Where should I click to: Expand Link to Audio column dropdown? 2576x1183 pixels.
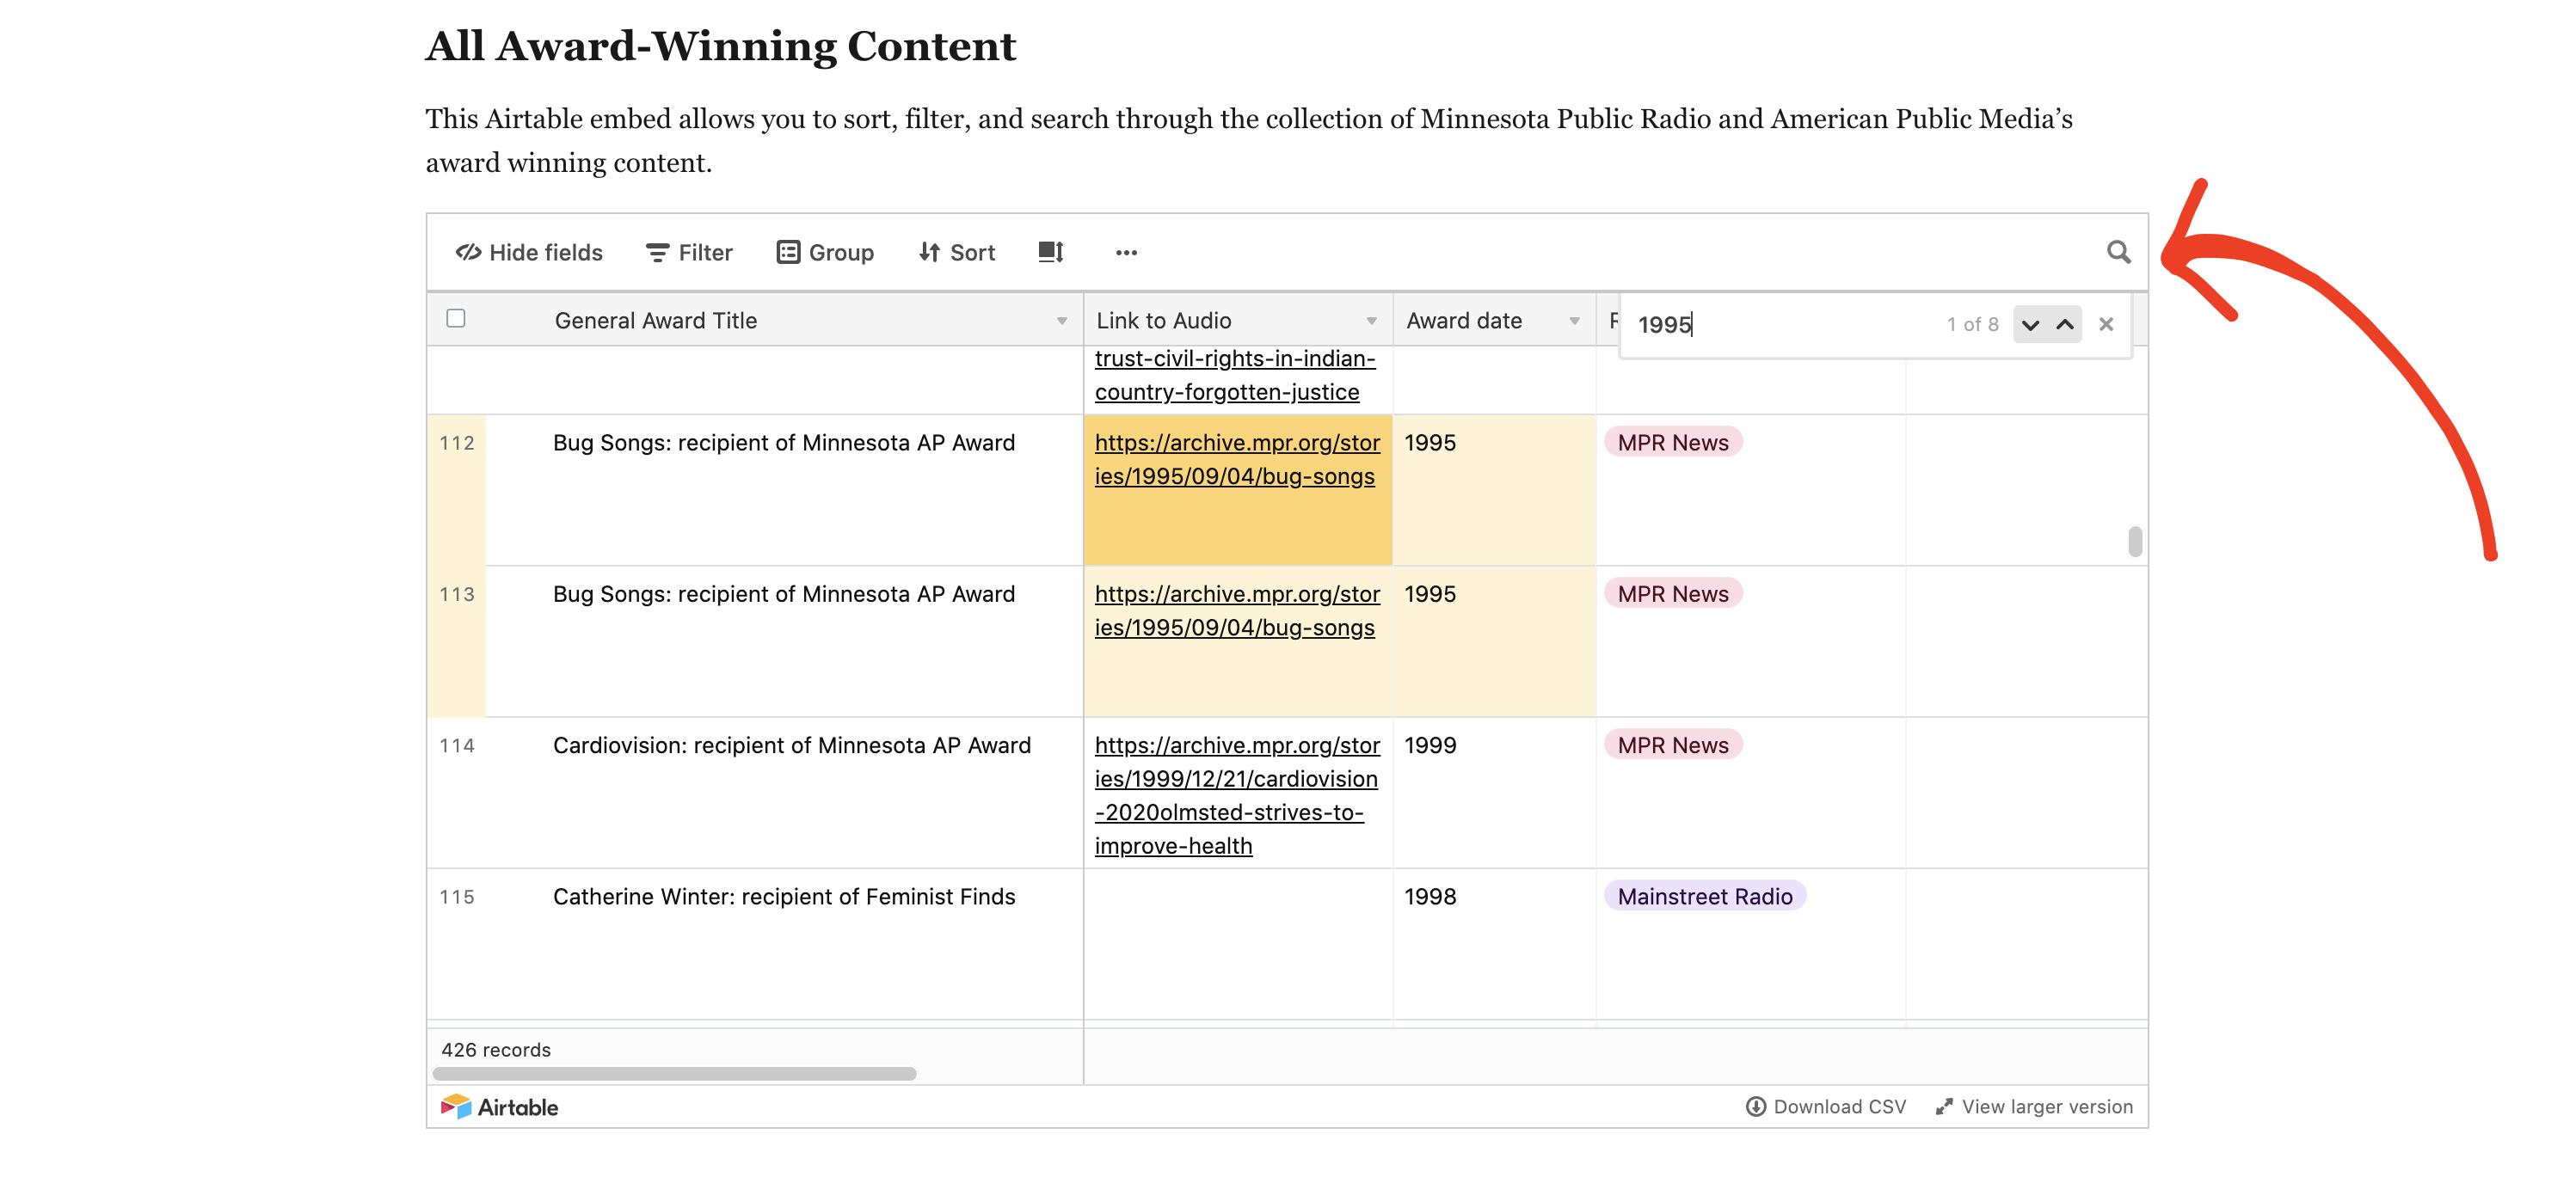tap(1372, 321)
